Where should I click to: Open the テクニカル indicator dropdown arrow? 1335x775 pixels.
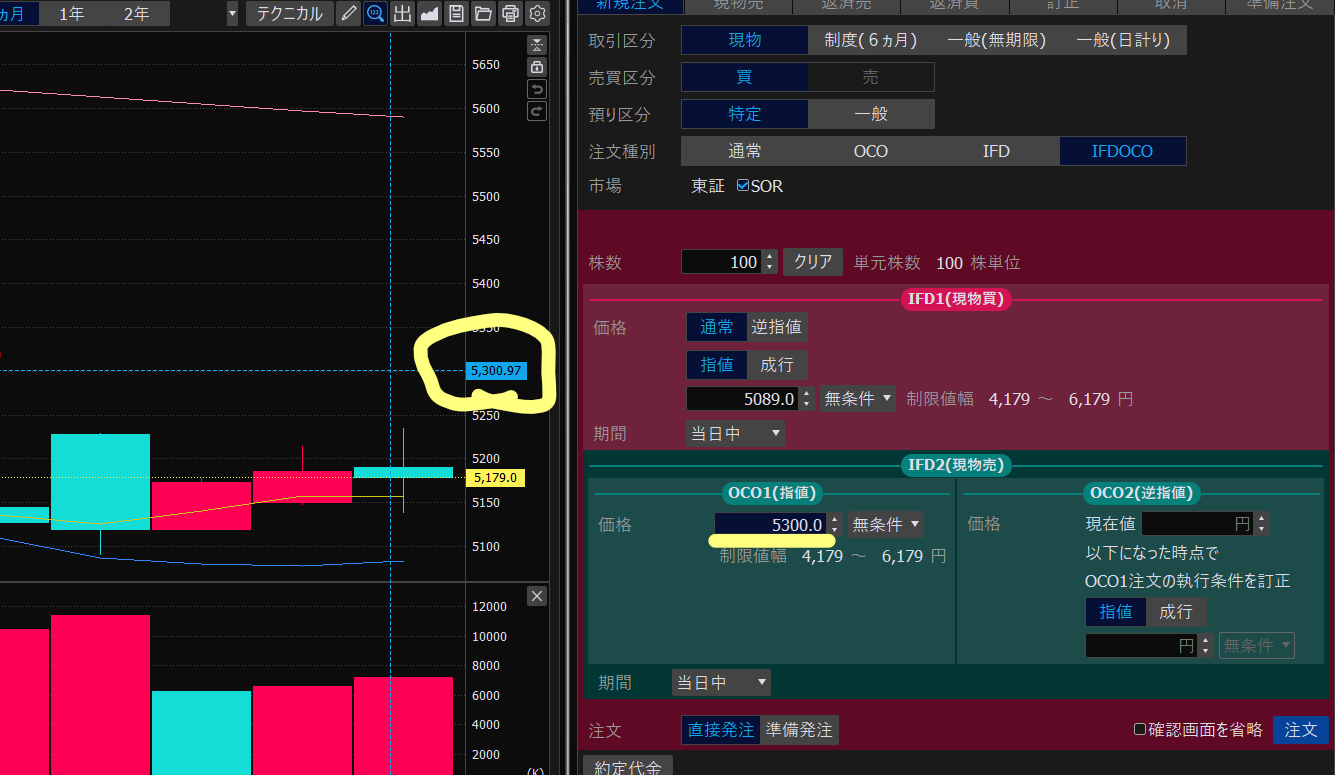(x=232, y=14)
